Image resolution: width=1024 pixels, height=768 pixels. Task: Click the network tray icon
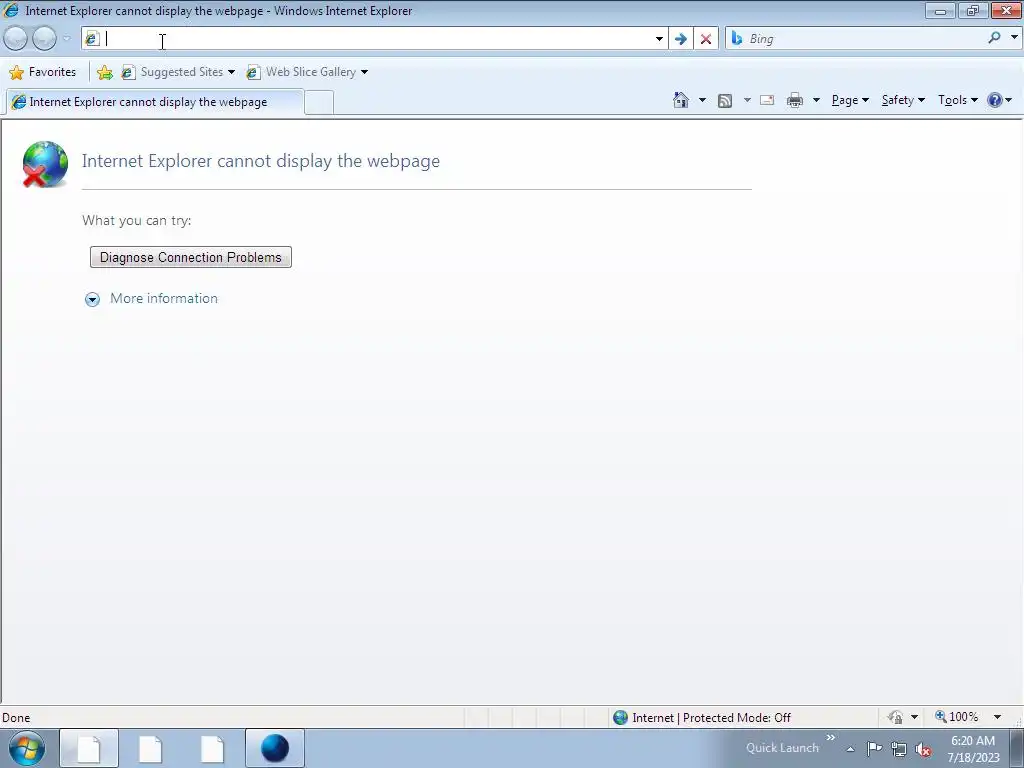(899, 749)
